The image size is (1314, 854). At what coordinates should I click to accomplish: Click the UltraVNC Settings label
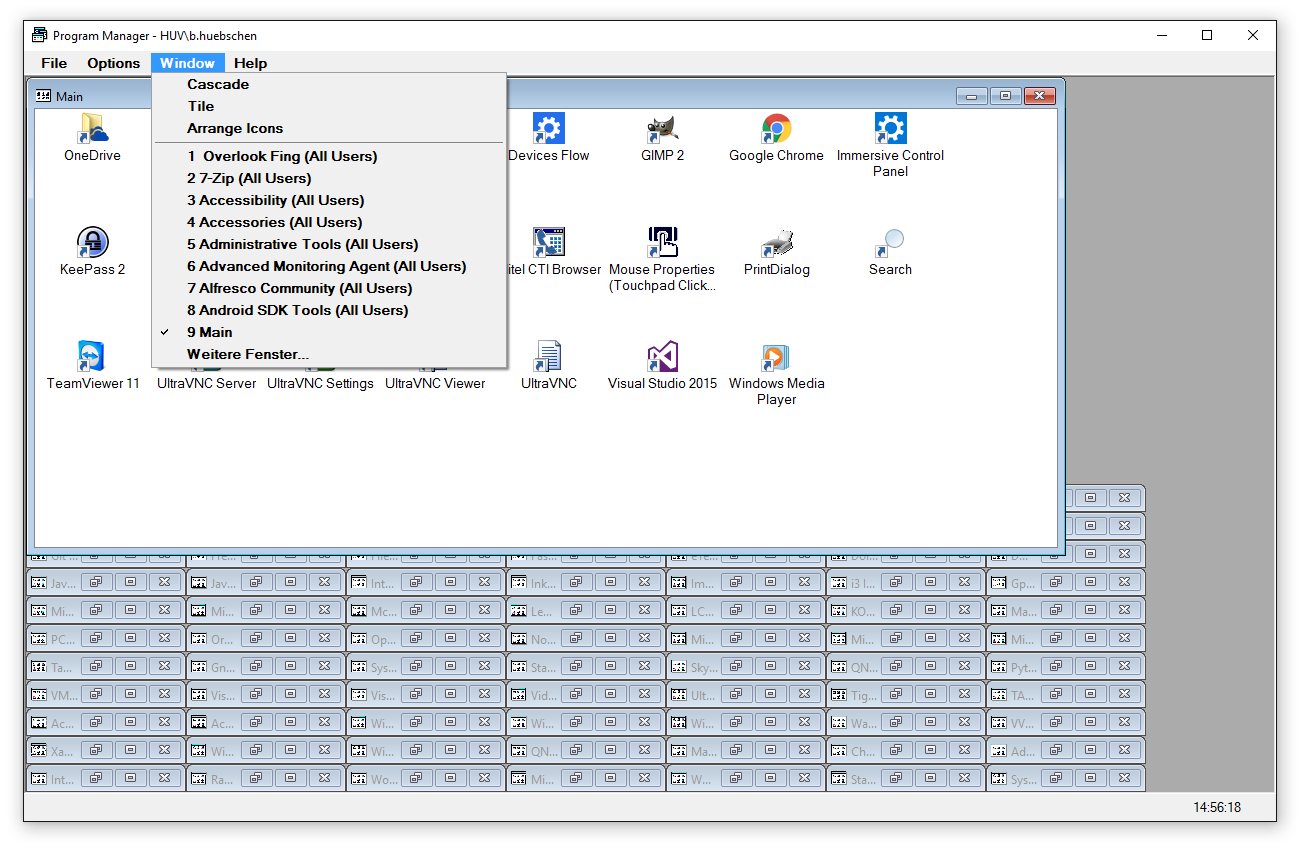pyautogui.click(x=320, y=383)
